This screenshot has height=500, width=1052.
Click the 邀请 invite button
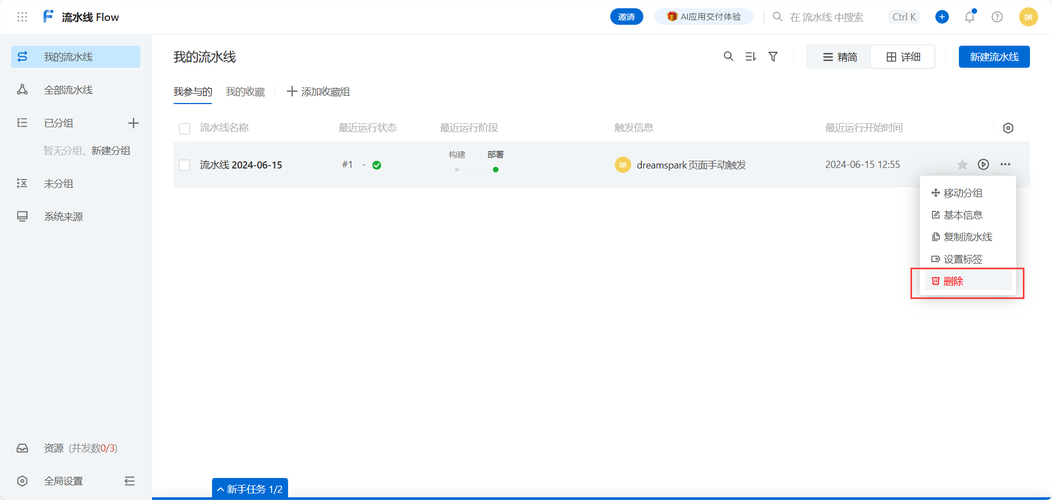pyautogui.click(x=627, y=17)
